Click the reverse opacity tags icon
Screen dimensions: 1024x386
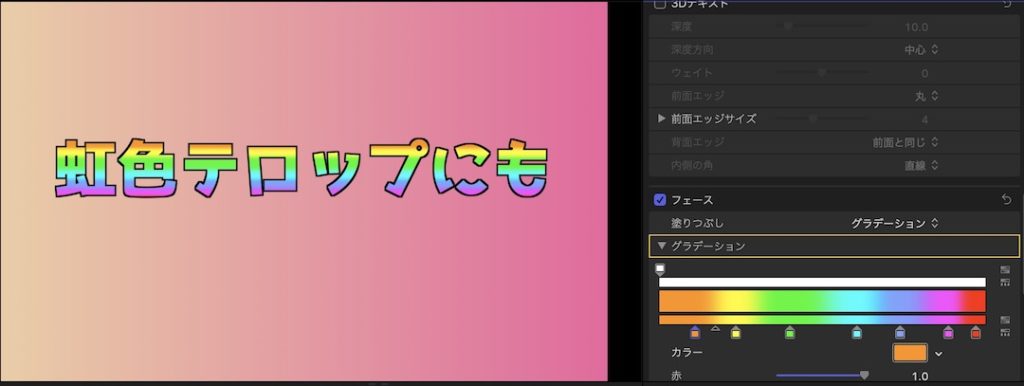point(1005,270)
